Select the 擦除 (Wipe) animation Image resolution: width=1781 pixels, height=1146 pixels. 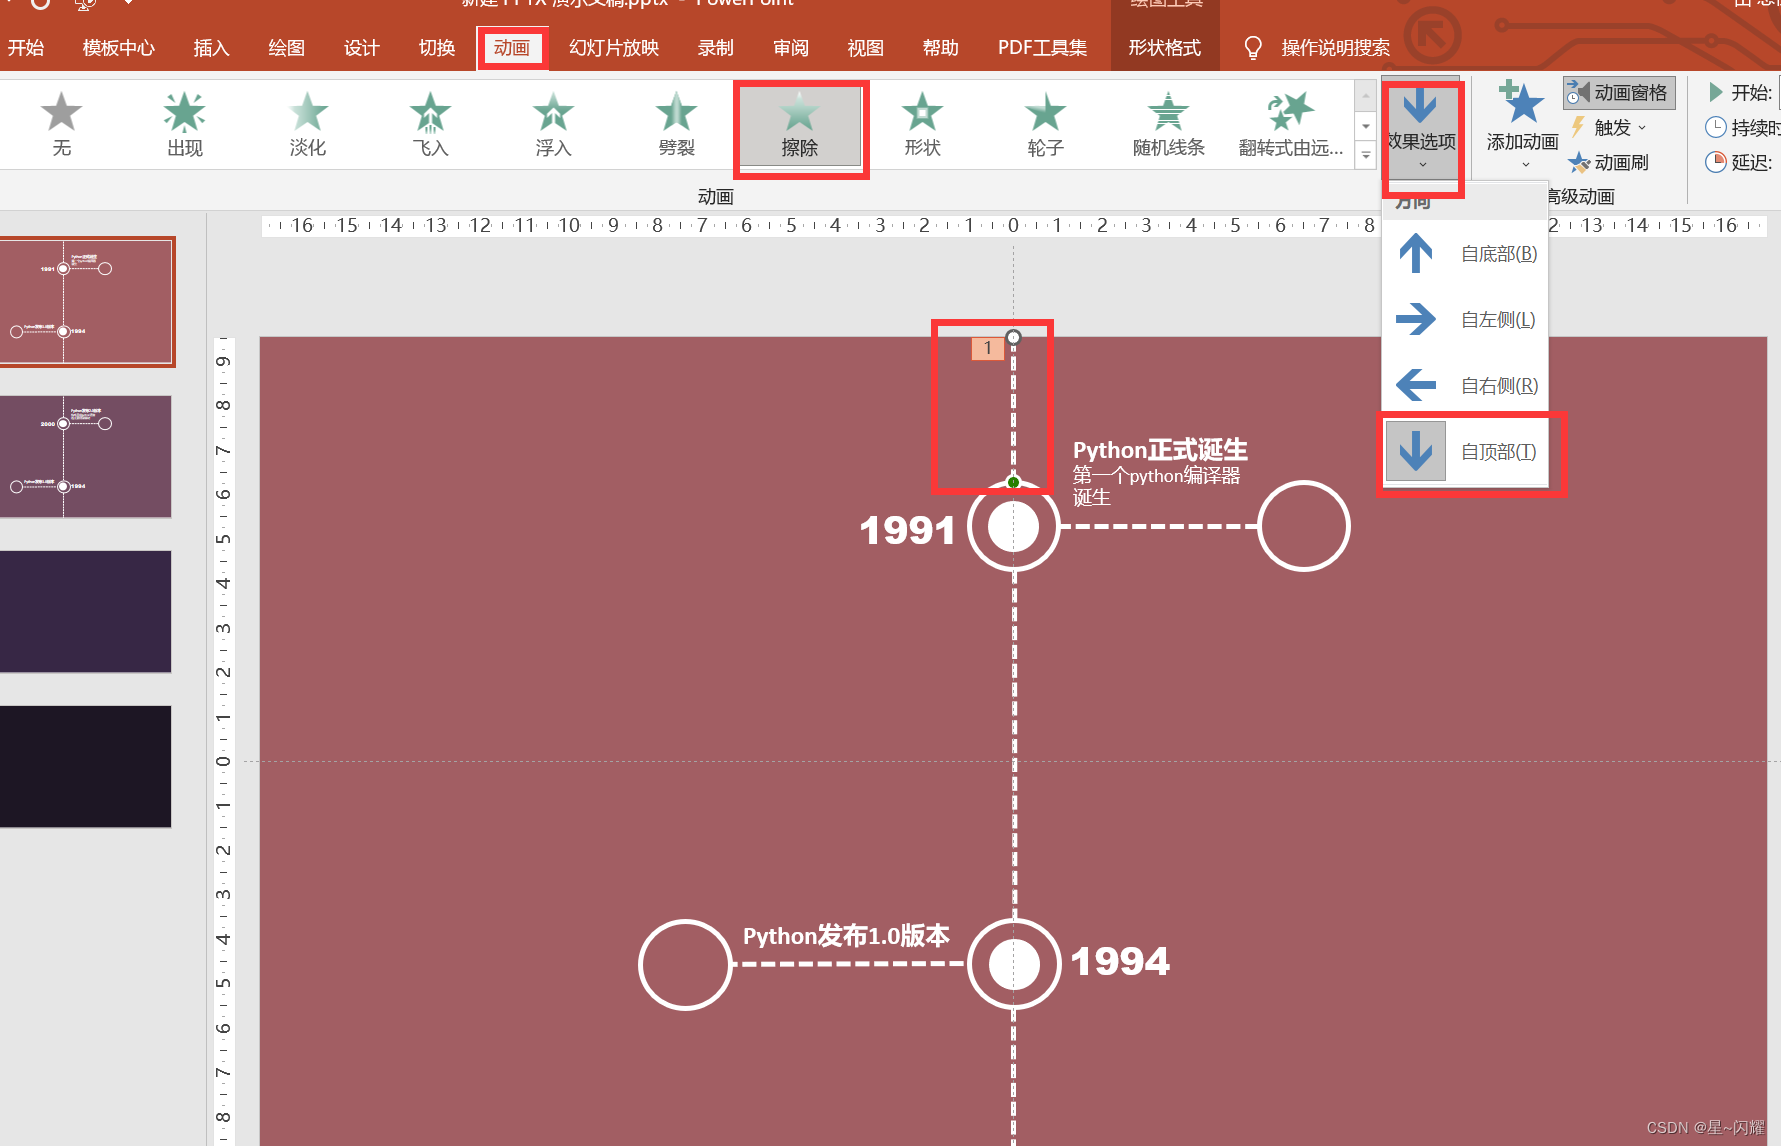click(x=799, y=125)
